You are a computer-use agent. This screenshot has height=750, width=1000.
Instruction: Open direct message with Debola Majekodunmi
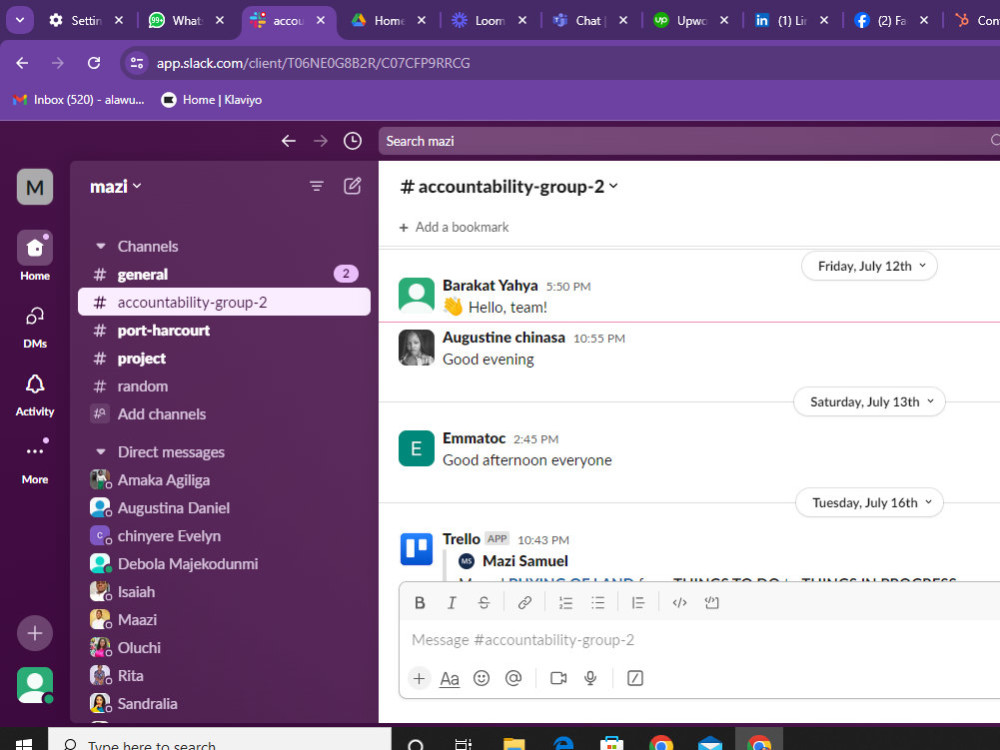pos(224,564)
